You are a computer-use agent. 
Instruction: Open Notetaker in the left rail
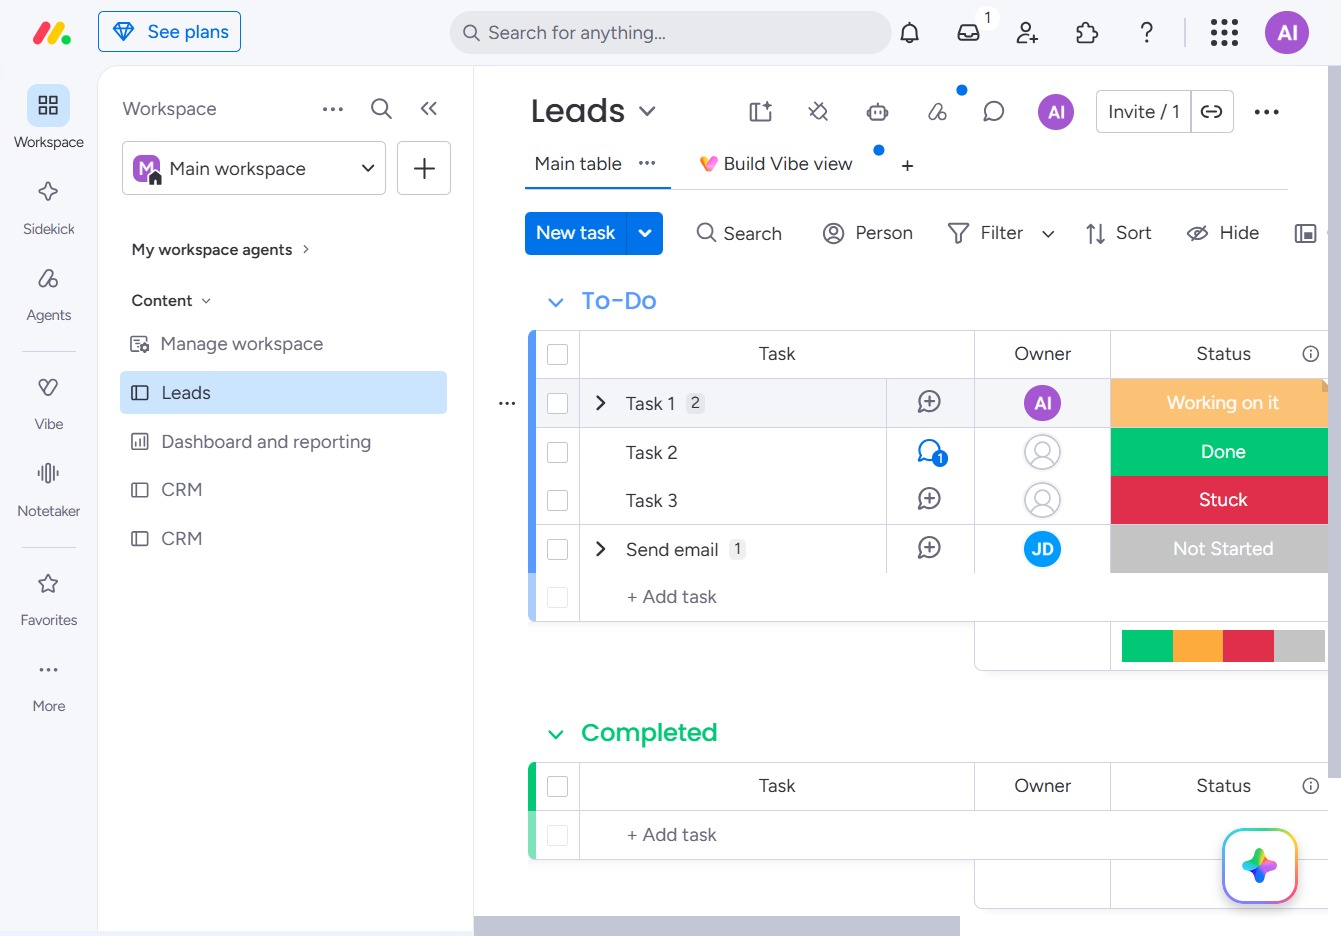click(48, 489)
